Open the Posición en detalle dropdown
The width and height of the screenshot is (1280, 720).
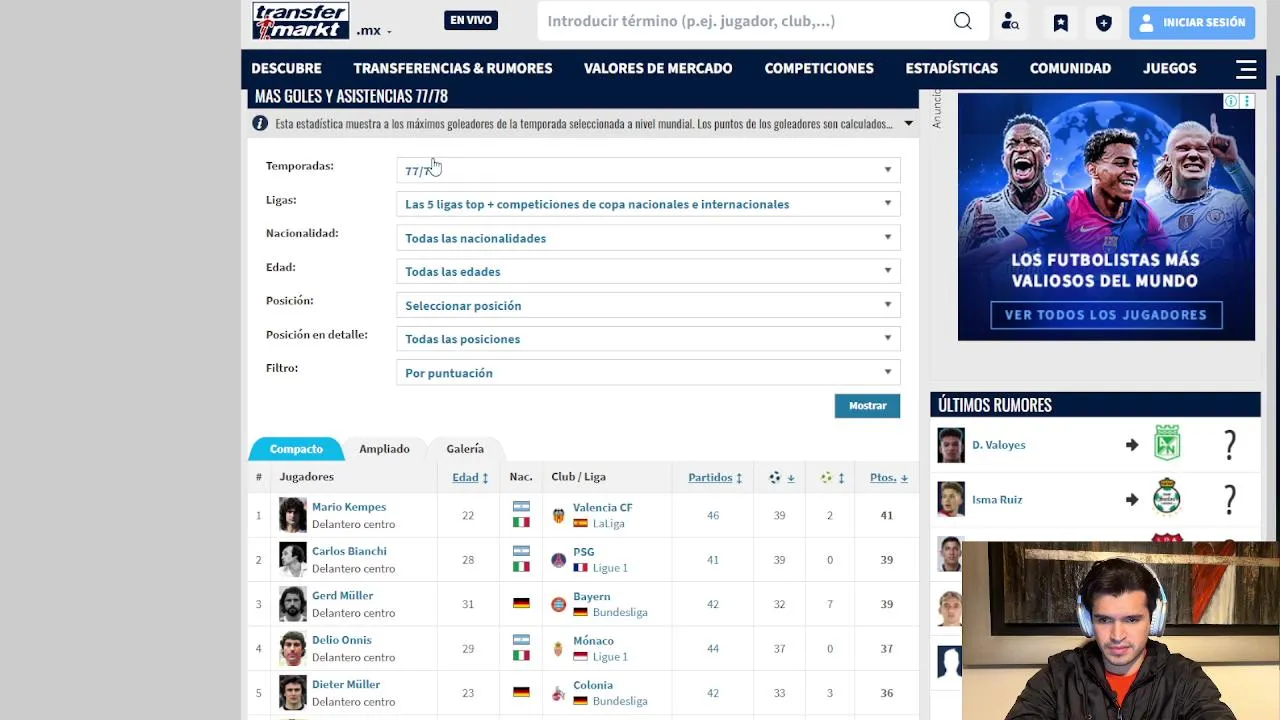648,339
